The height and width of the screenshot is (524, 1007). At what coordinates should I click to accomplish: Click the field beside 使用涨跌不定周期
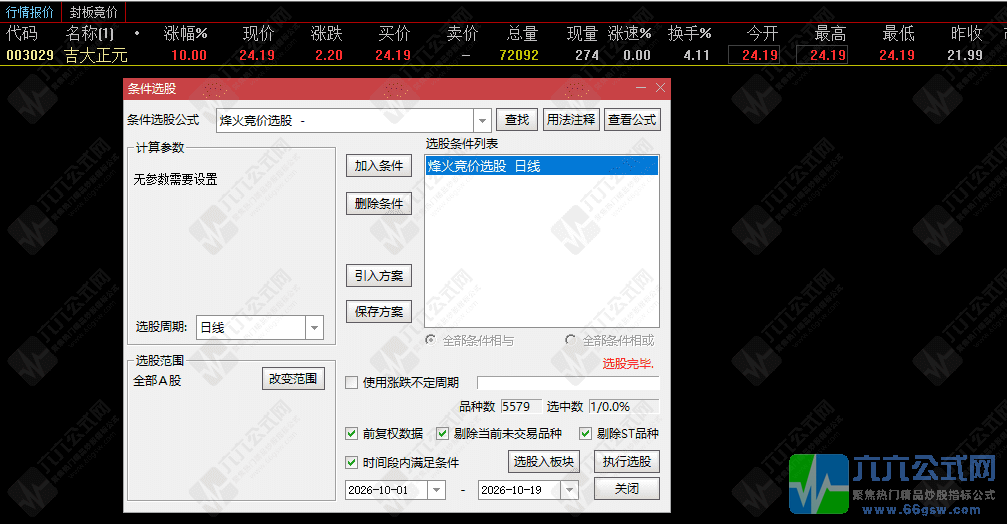point(568,383)
